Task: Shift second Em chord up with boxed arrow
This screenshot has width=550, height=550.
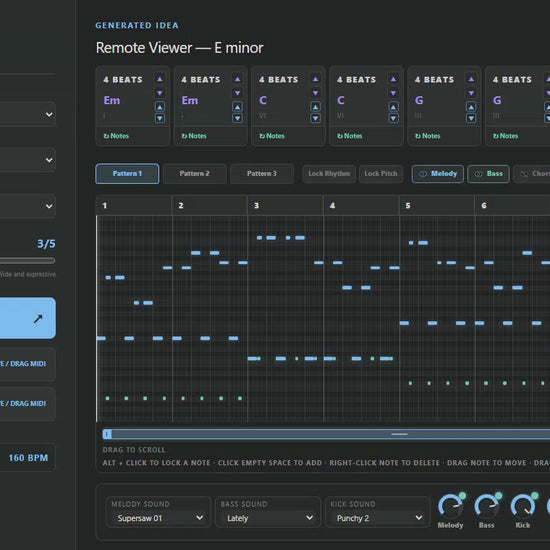Action: (237, 107)
